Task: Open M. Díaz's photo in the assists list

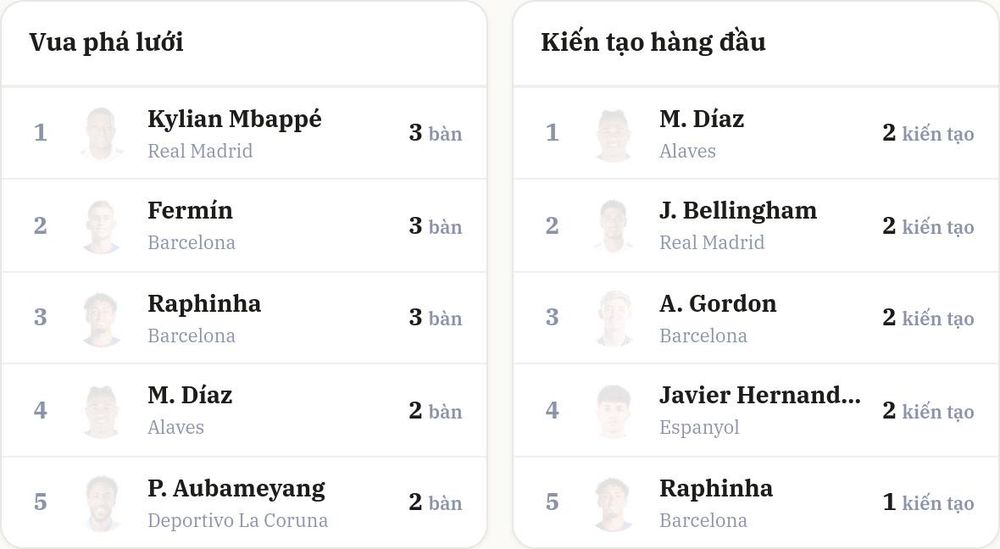Action: pos(614,133)
